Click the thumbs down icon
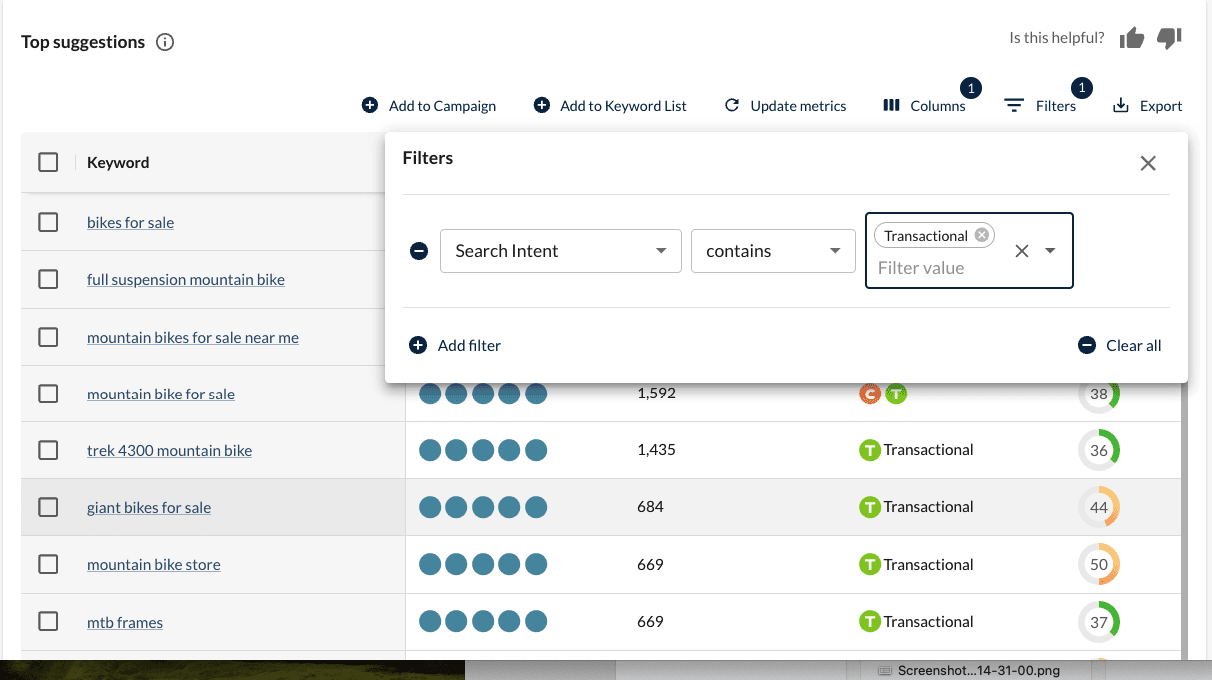 pos(1169,39)
